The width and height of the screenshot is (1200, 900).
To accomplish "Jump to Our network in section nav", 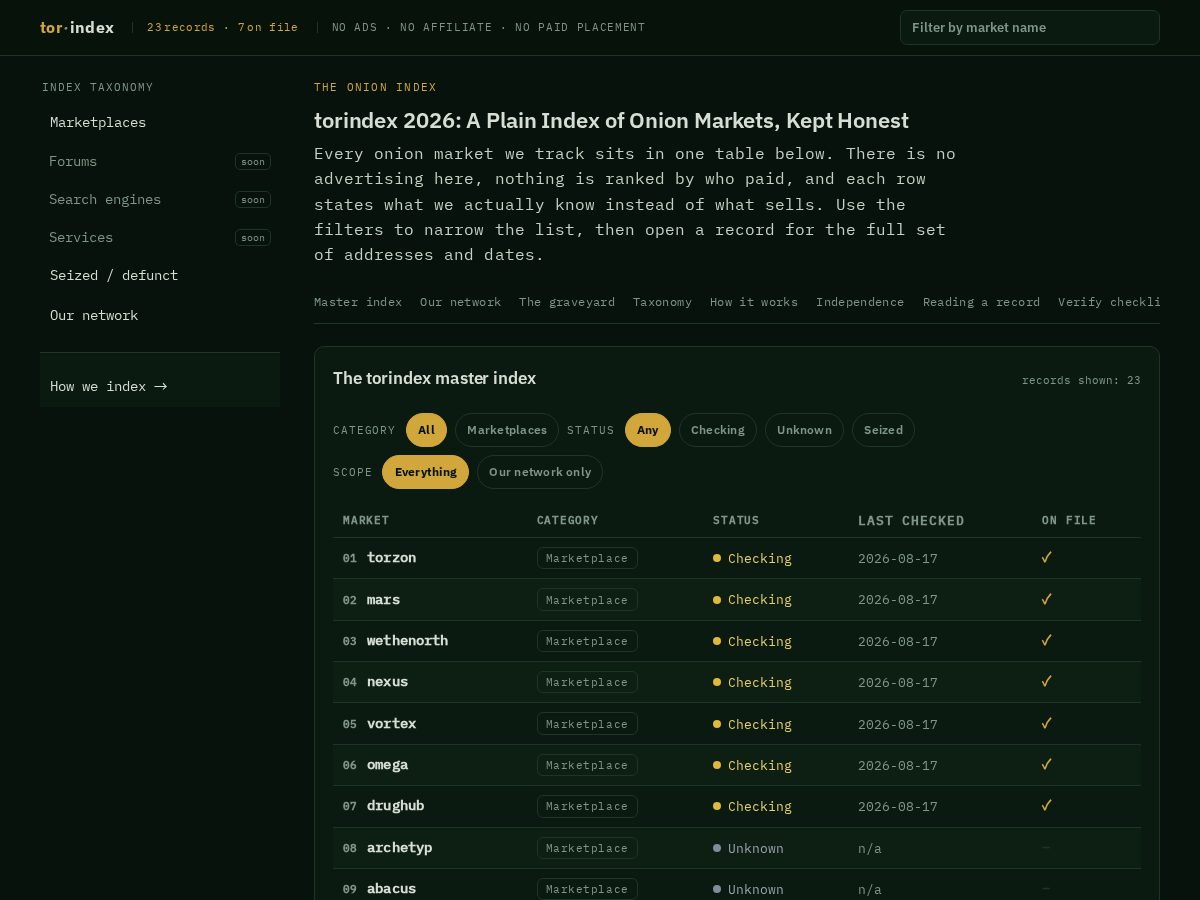I will [x=460, y=302].
